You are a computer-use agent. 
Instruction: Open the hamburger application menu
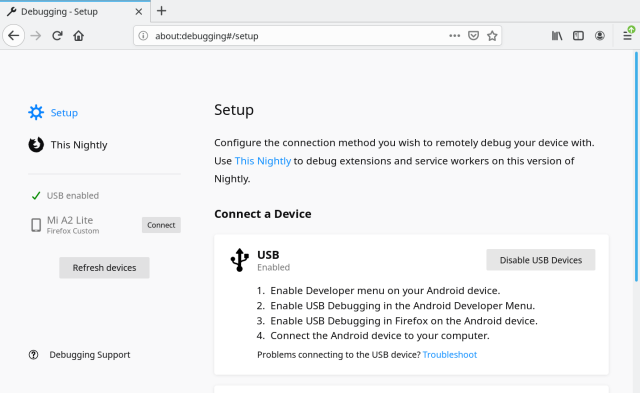tap(628, 36)
